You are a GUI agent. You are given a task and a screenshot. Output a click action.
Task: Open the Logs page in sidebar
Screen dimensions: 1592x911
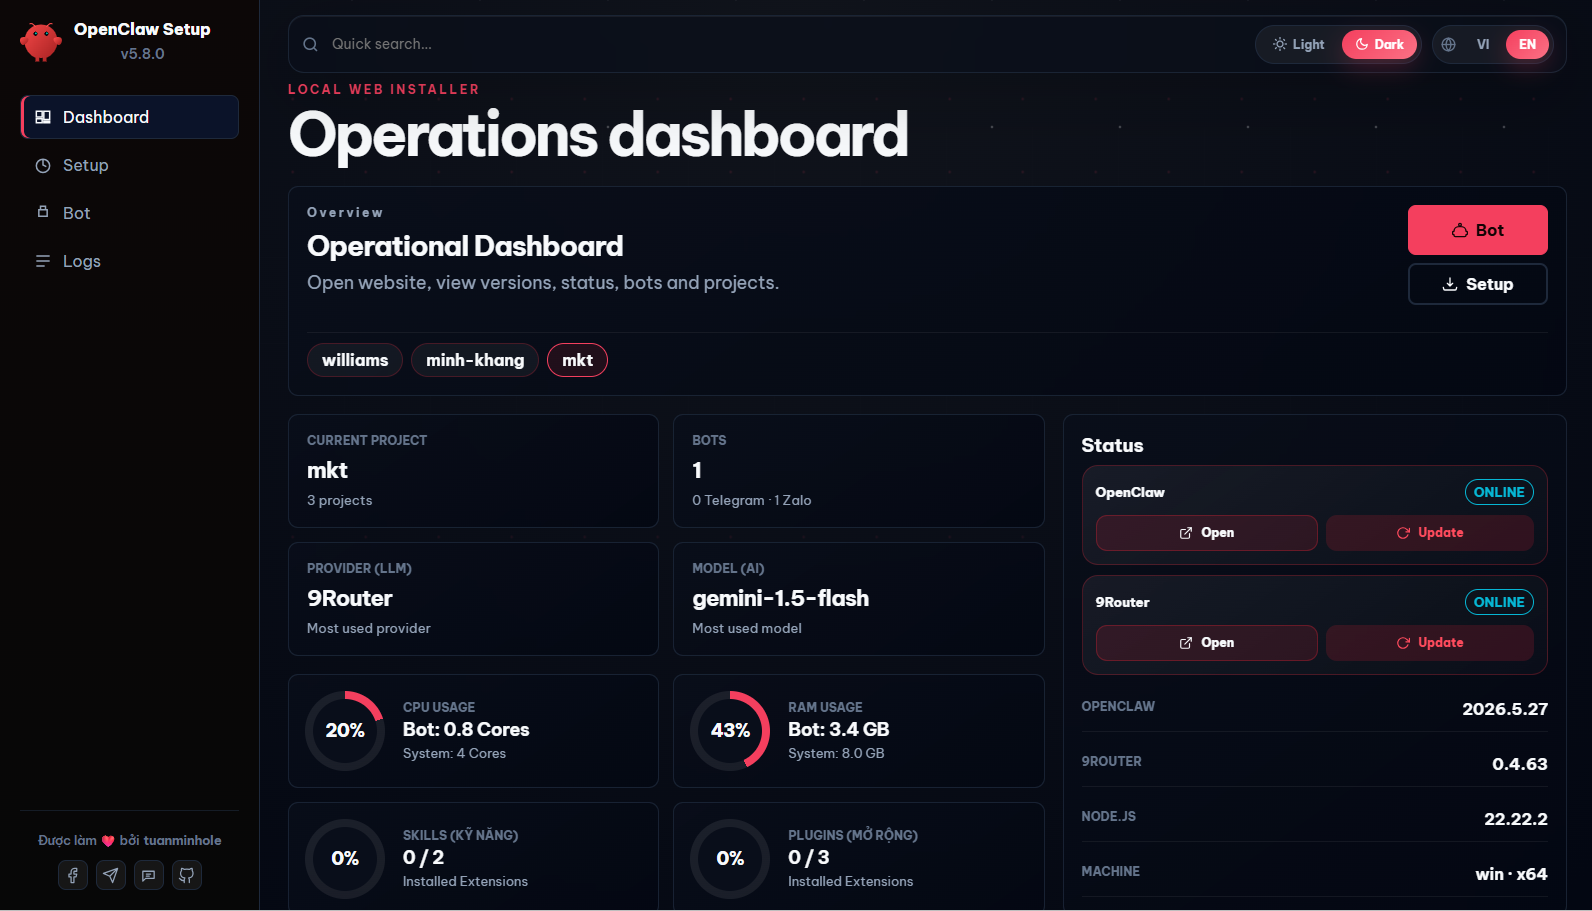pyautogui.click(x=130, y=261)
